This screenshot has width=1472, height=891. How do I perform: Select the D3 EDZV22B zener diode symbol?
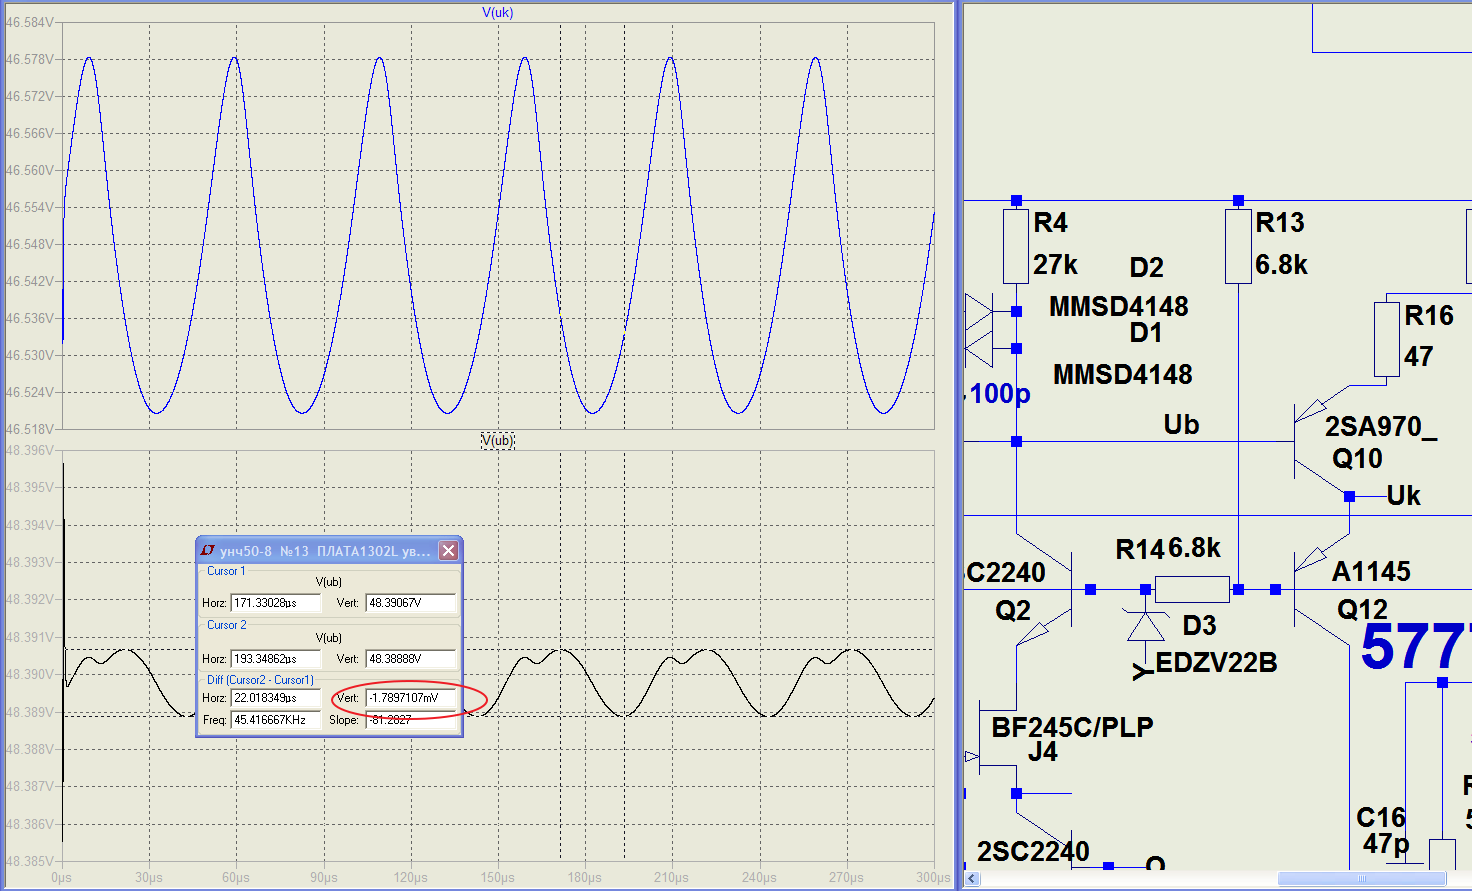pos(1146,626)
